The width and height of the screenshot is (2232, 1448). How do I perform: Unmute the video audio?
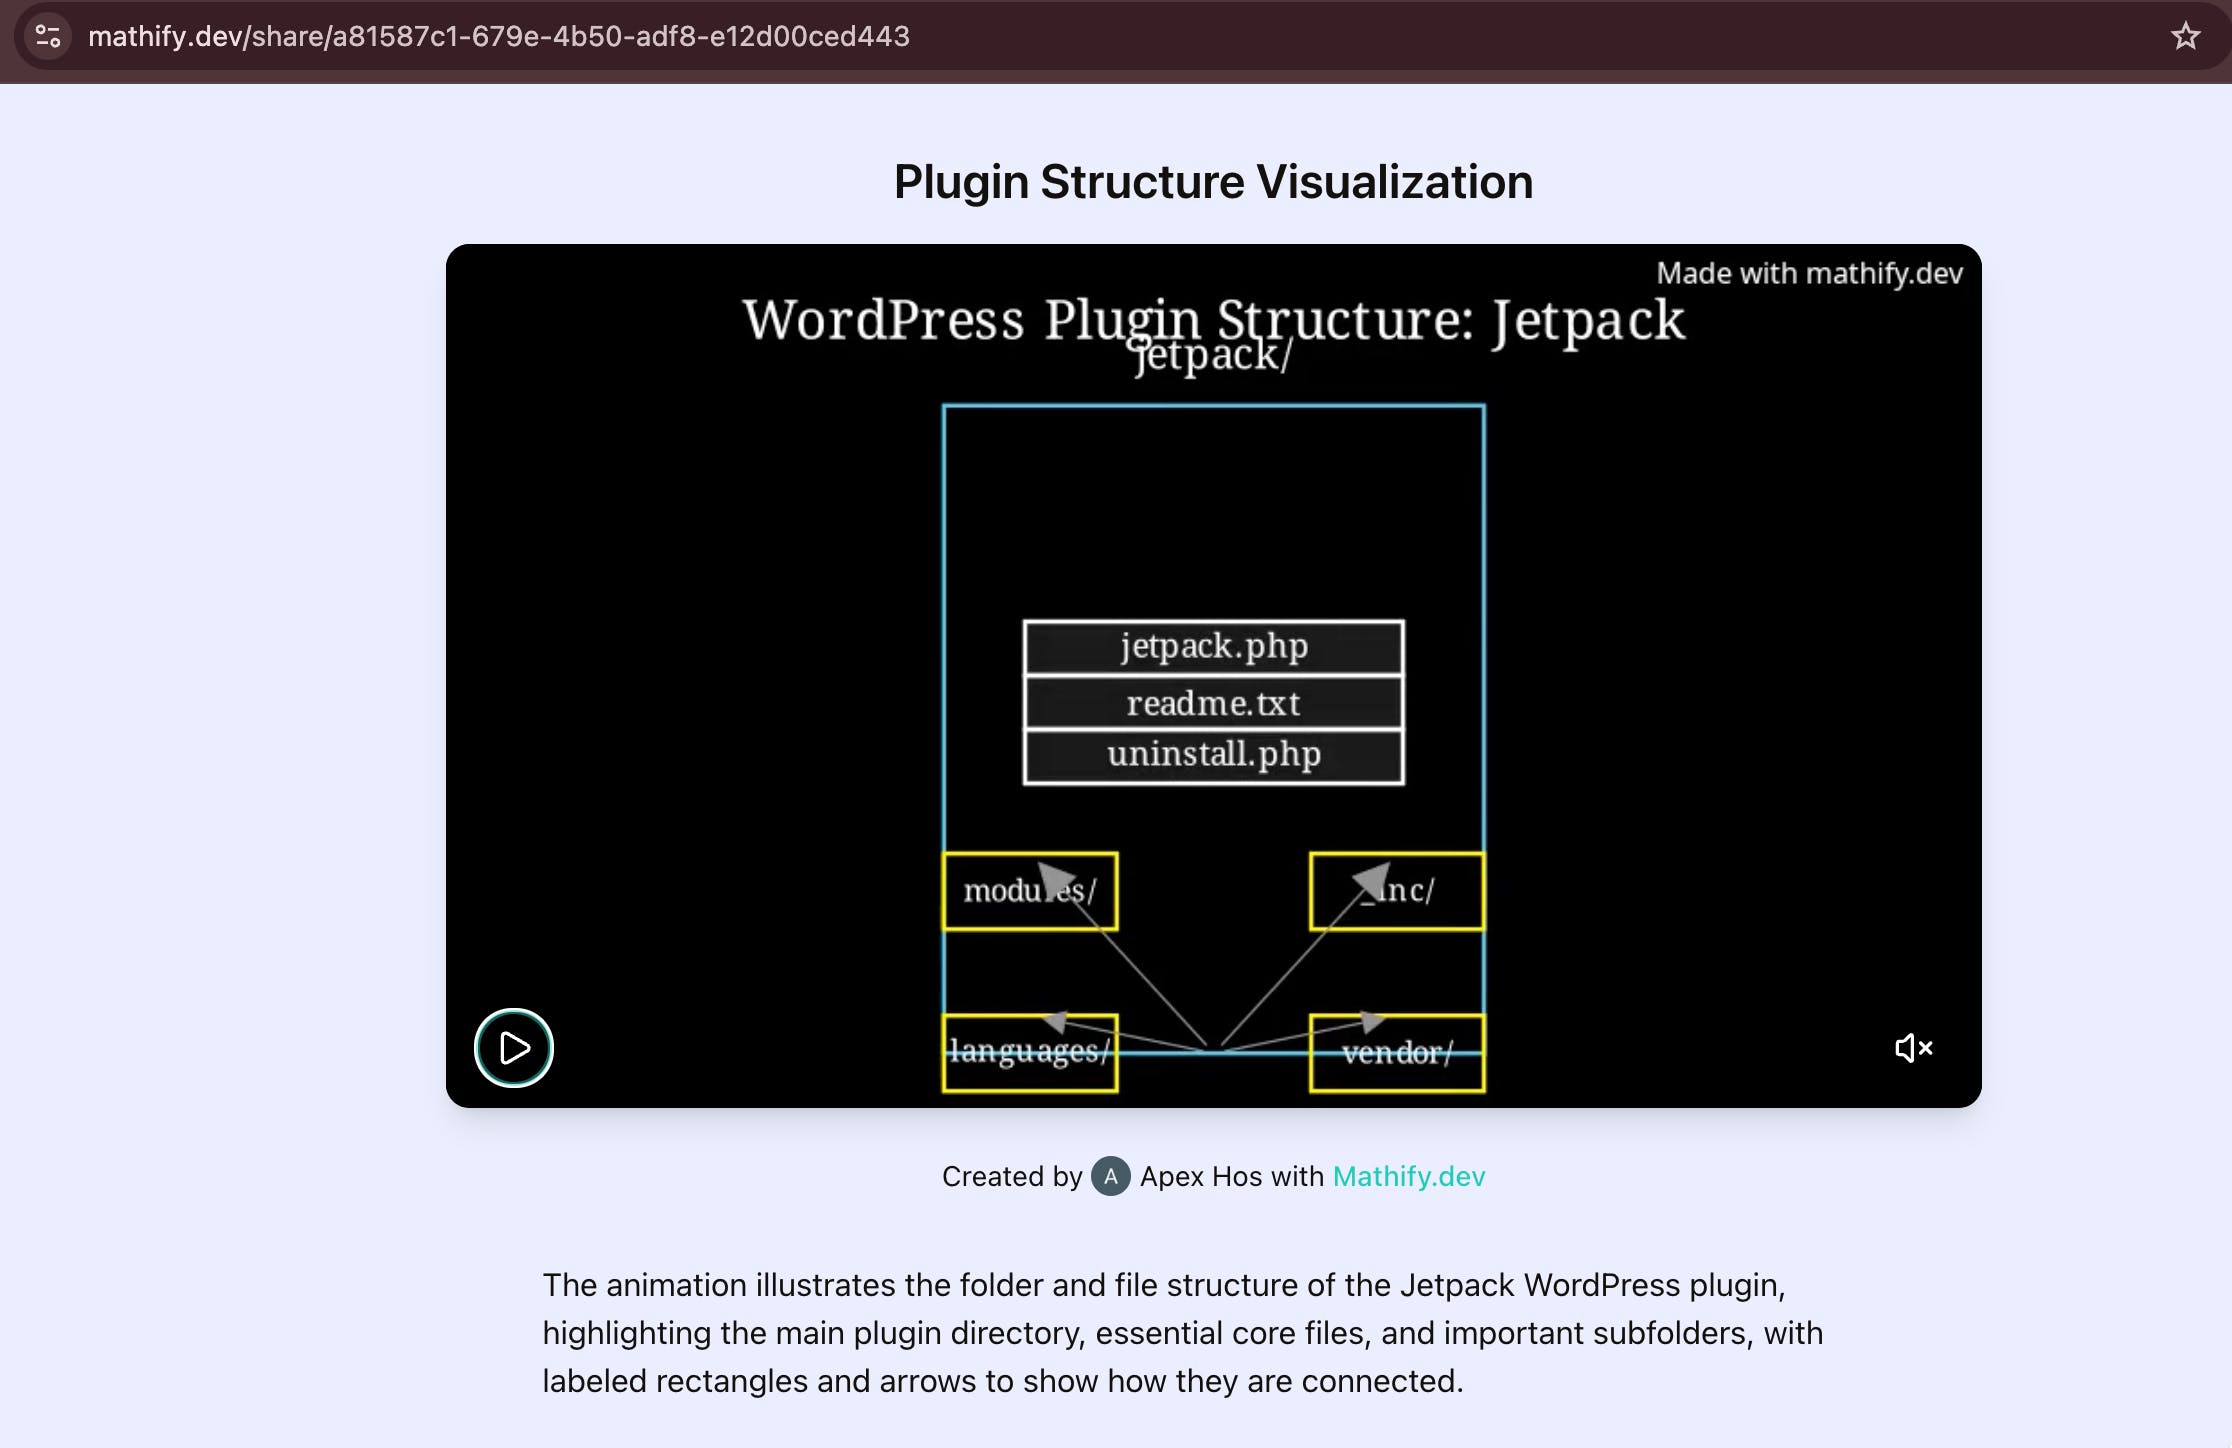coord(1913,1047)
